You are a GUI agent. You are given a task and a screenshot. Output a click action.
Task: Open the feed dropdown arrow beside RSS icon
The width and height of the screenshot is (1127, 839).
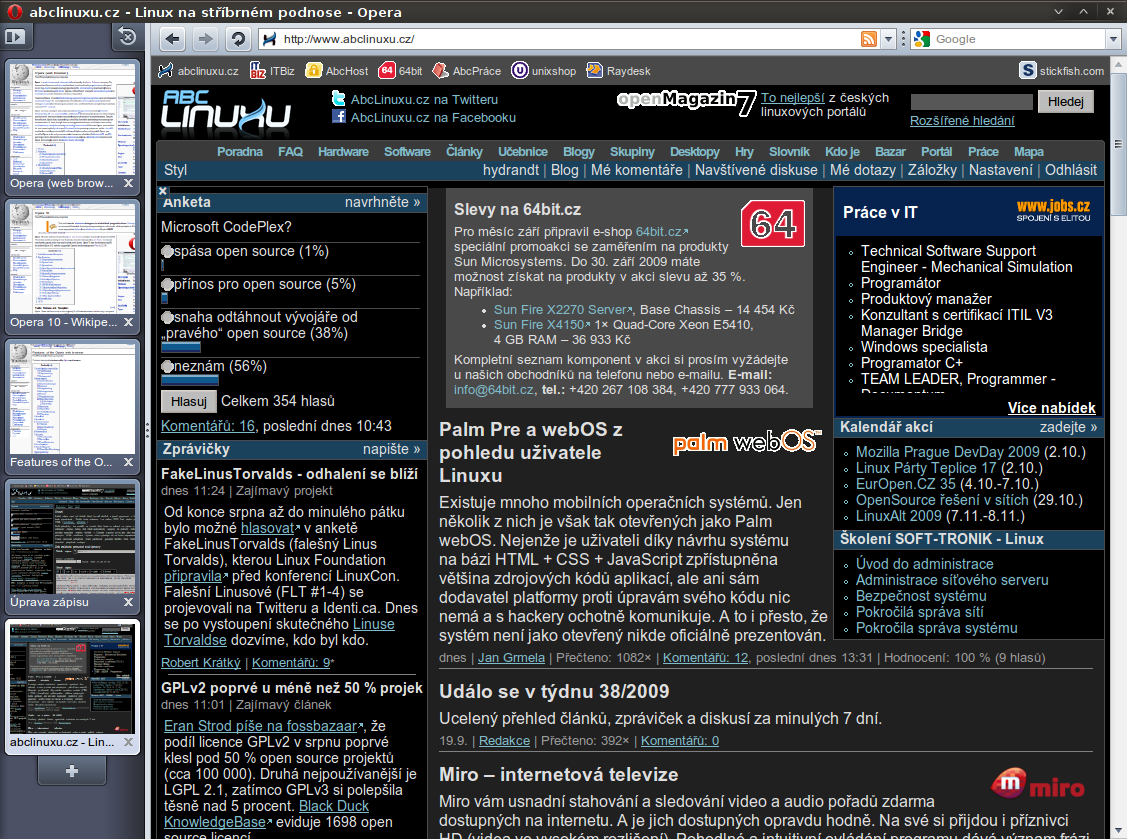click(888, 40)
